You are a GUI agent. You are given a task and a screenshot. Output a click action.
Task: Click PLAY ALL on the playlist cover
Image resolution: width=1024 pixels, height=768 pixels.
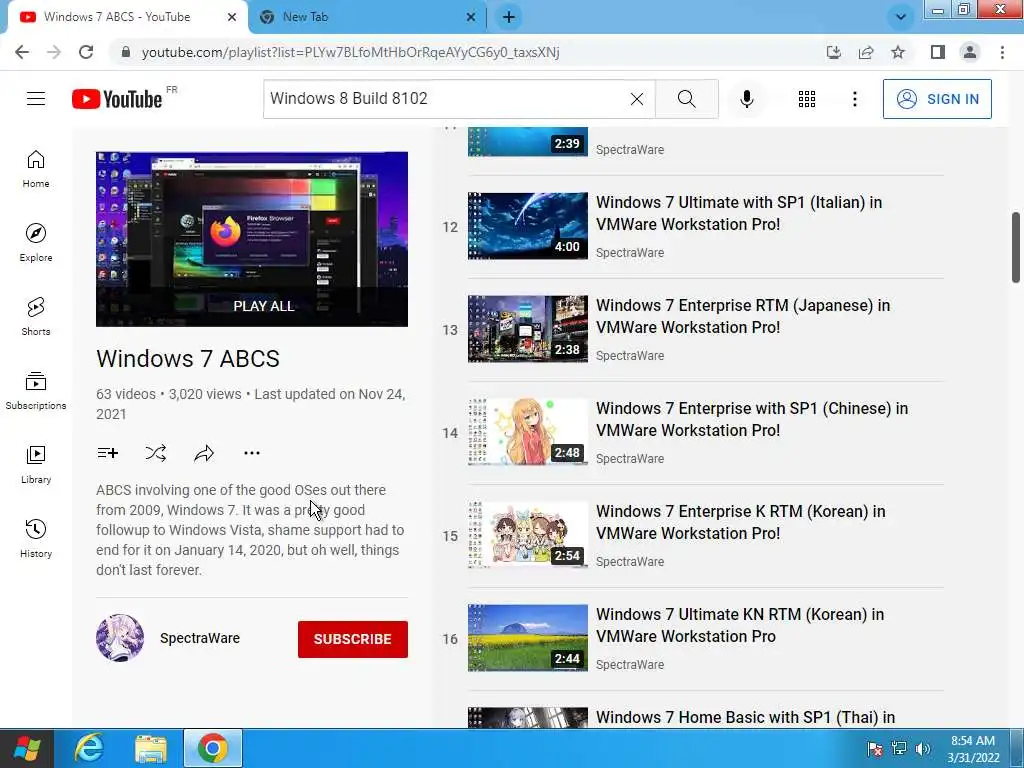coord(264,306)
